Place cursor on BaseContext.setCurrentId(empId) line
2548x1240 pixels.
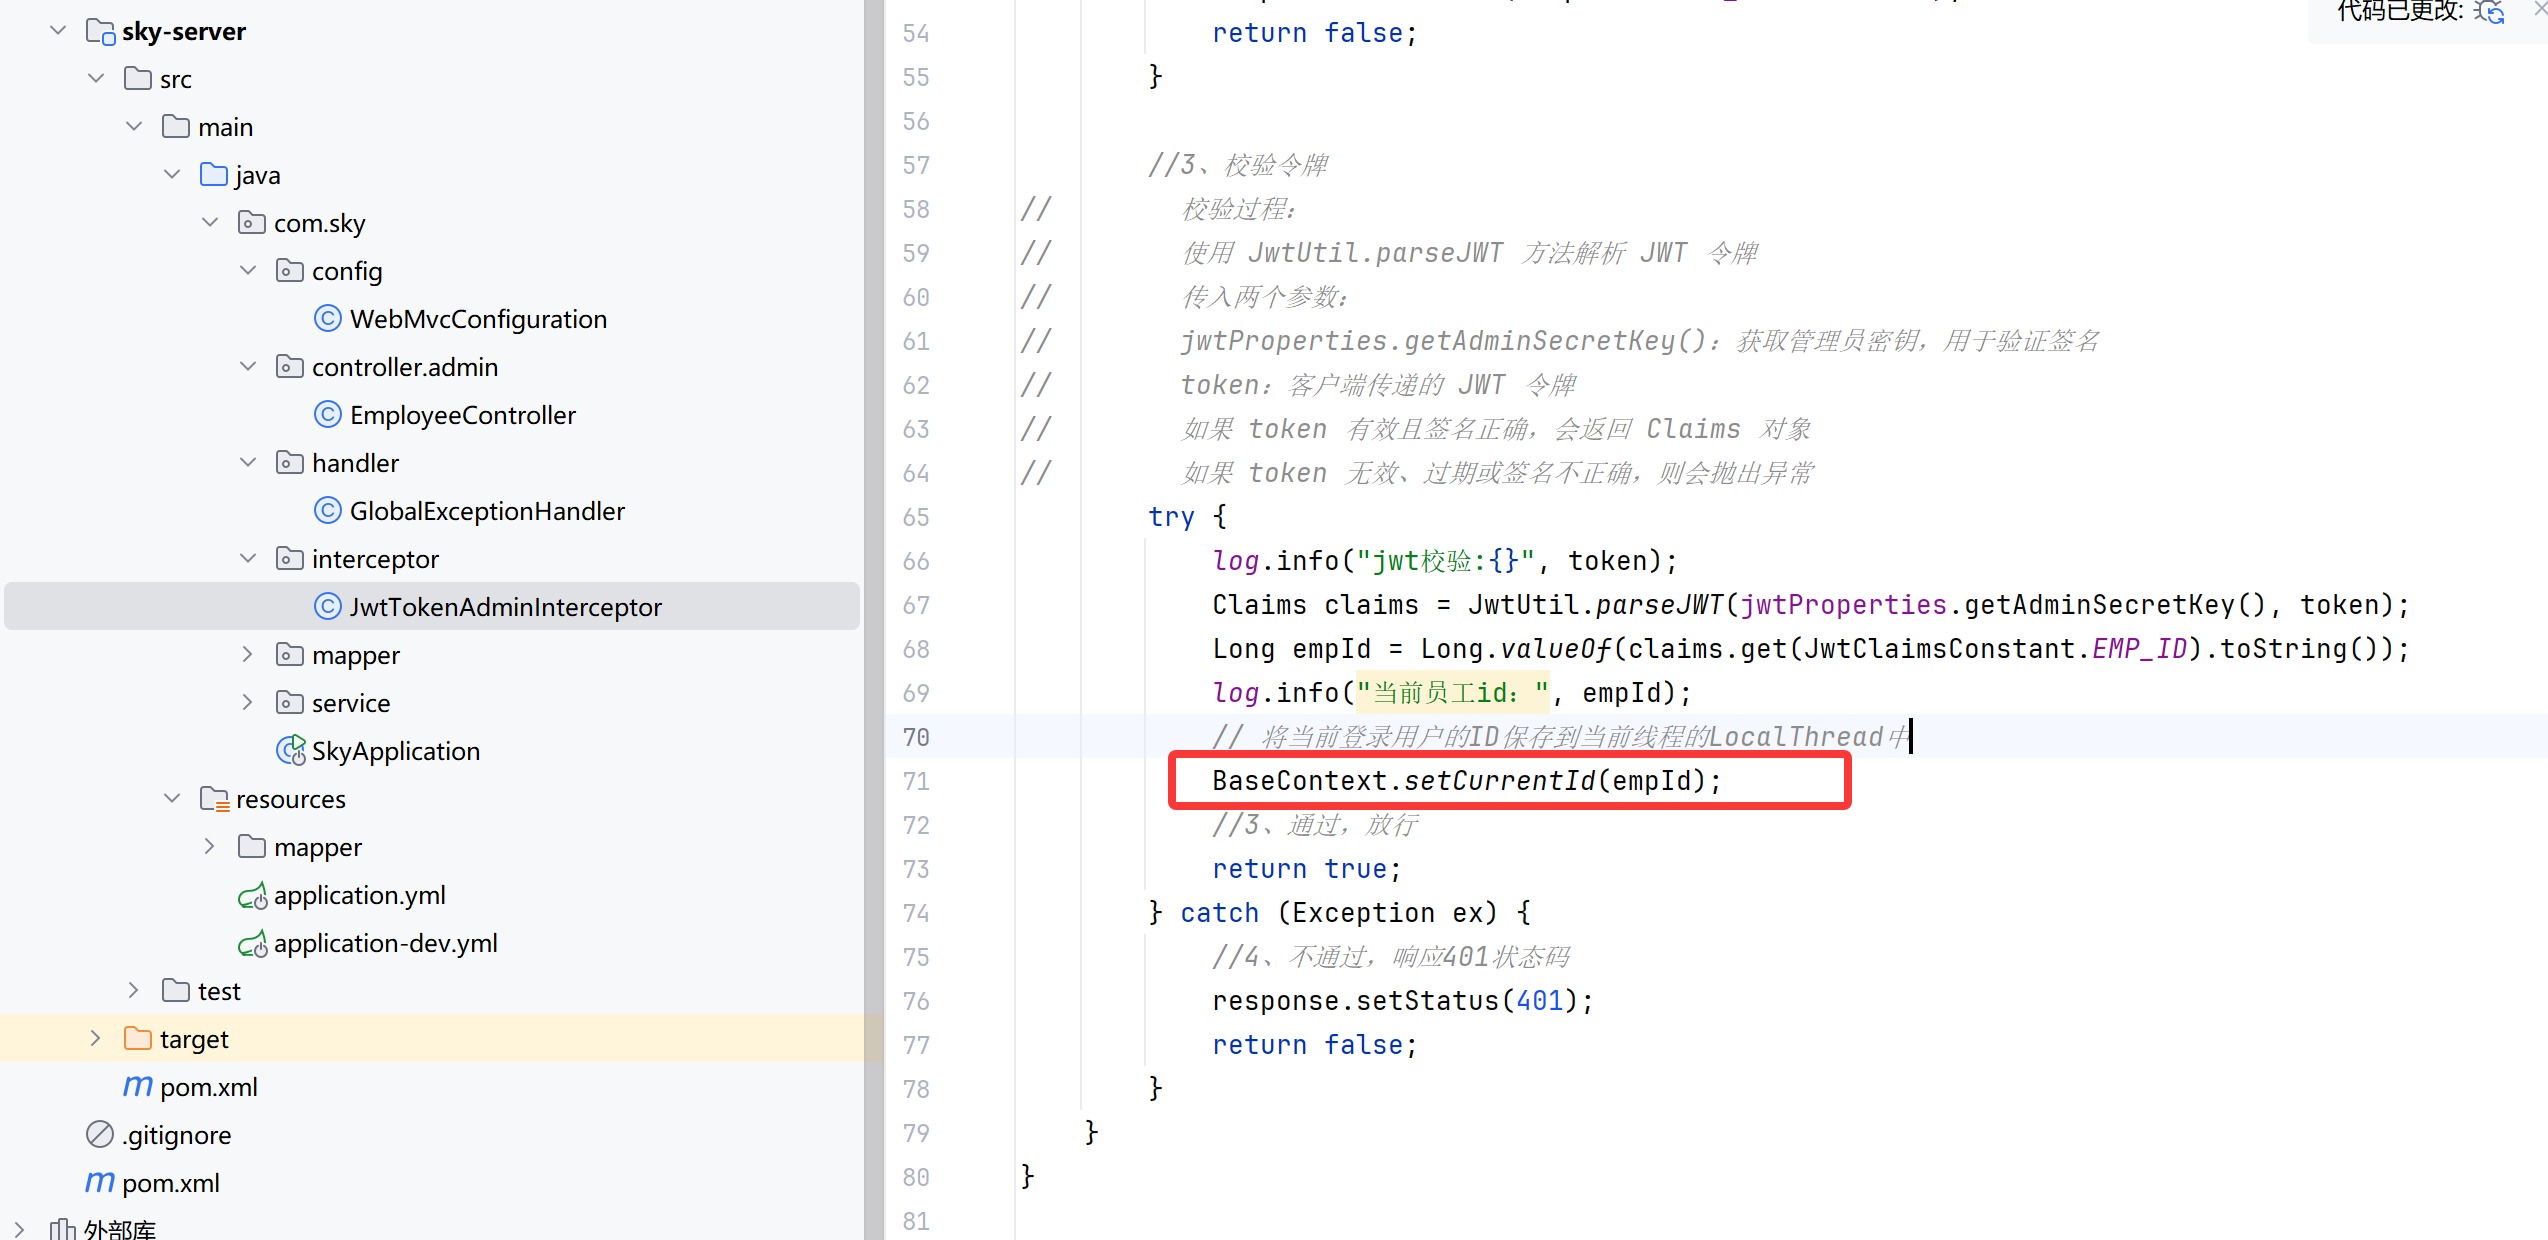1466,781
